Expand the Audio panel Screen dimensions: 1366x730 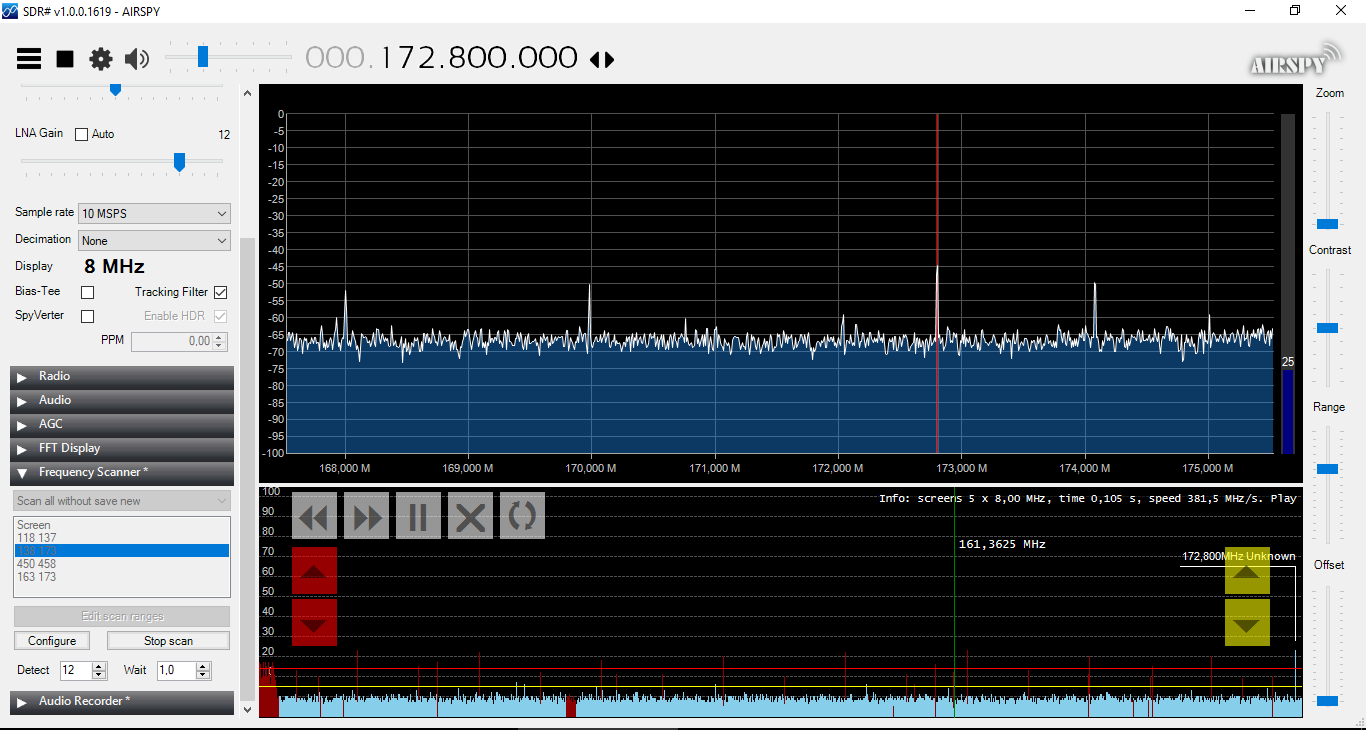coord(122,401)
